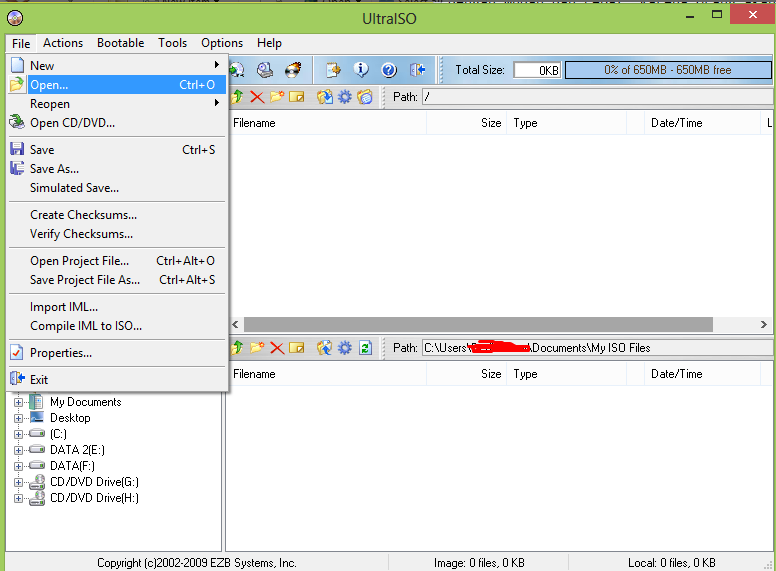Expand the CD/DVD Drive(G:) node
This screenshot has height=571, width=776.
pyautogui.click(x=18, y=482)
